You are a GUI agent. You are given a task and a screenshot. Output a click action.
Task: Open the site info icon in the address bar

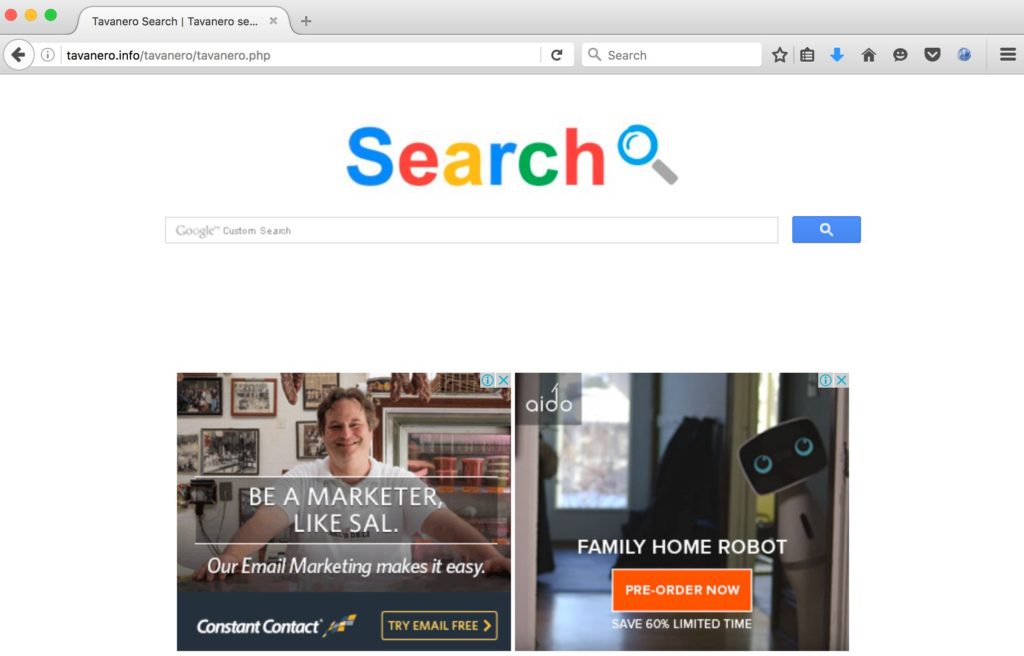coord(48,55)
